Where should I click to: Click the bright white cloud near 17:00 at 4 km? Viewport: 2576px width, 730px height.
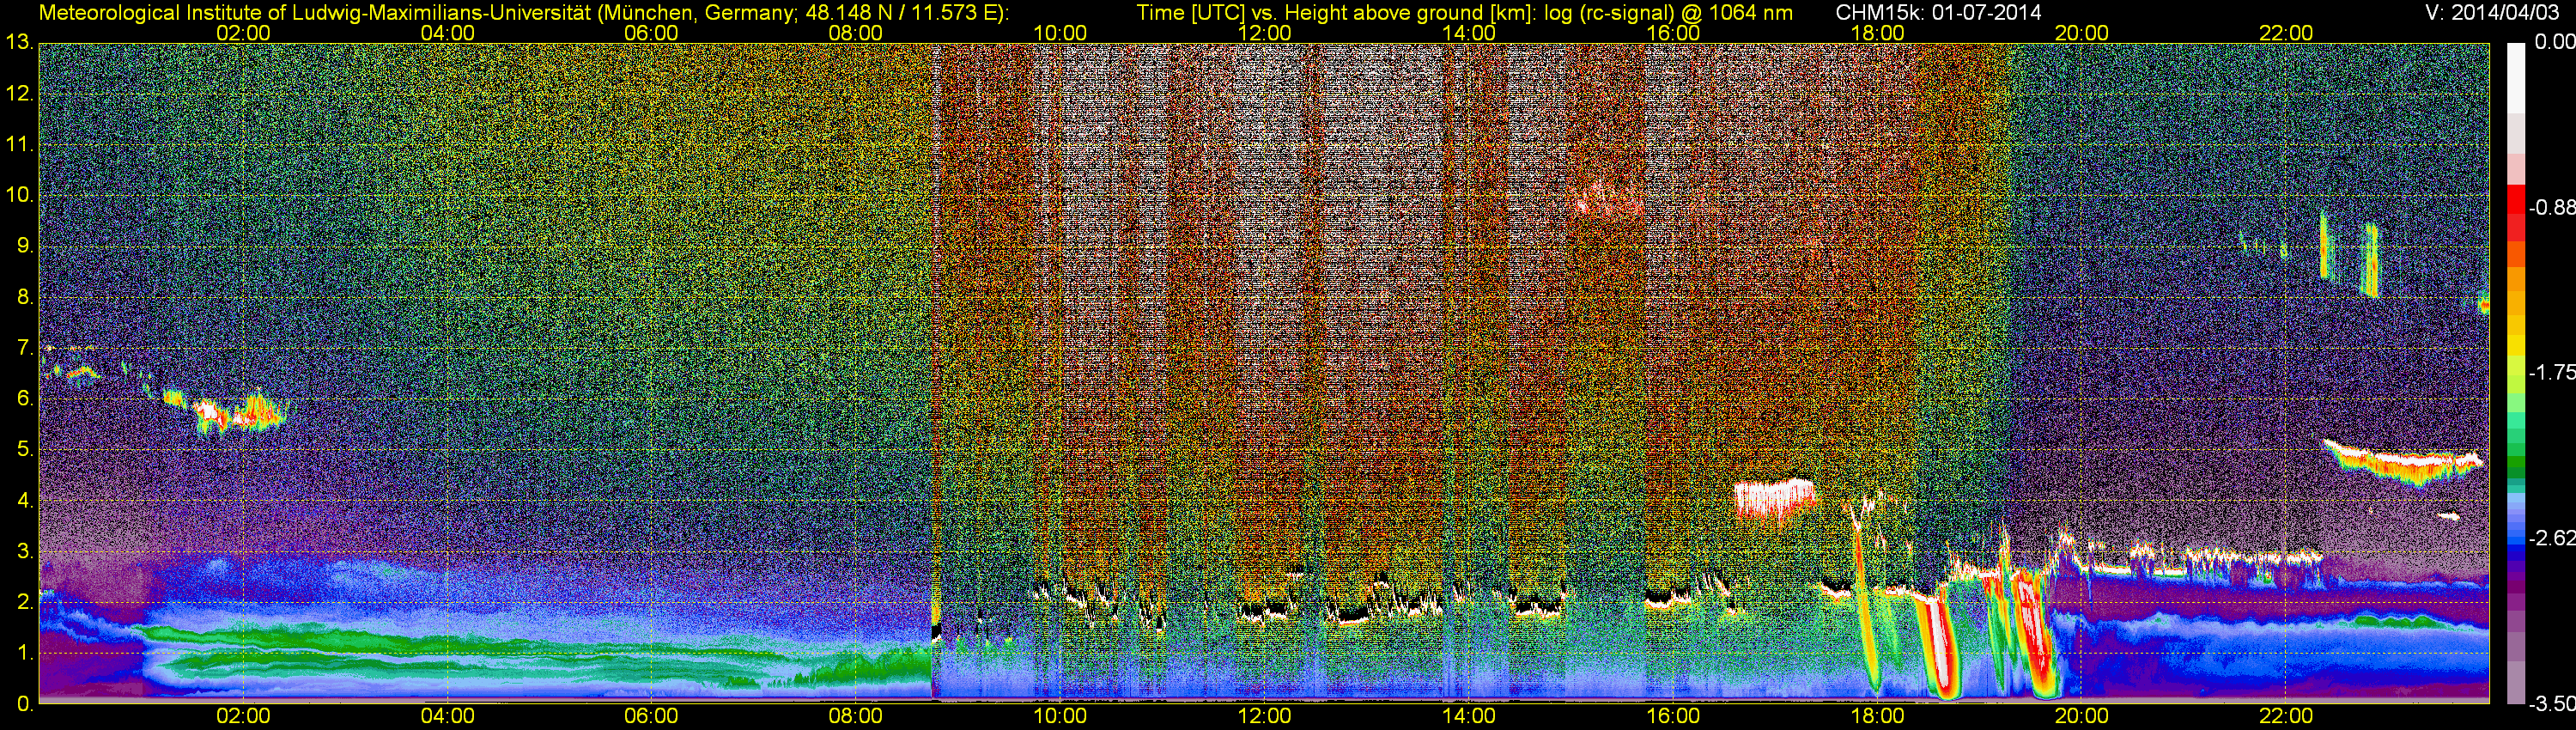[x=1774, y=498]
